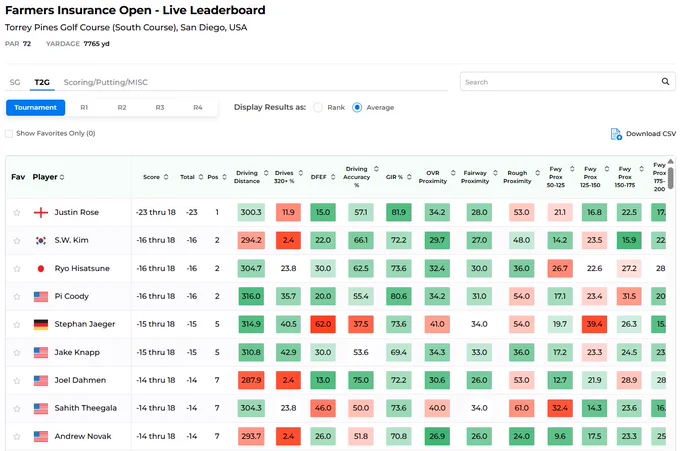Image resolution: width=680 pixels, height=451 pixels.
Task: Open Ryo Hisatsune player name
Action: [82, 268]
